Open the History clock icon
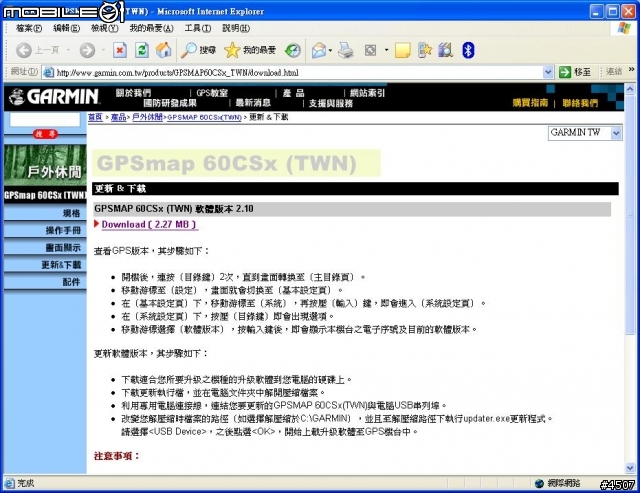This screenshot has height=493, width=640. (x=293, y=50)
